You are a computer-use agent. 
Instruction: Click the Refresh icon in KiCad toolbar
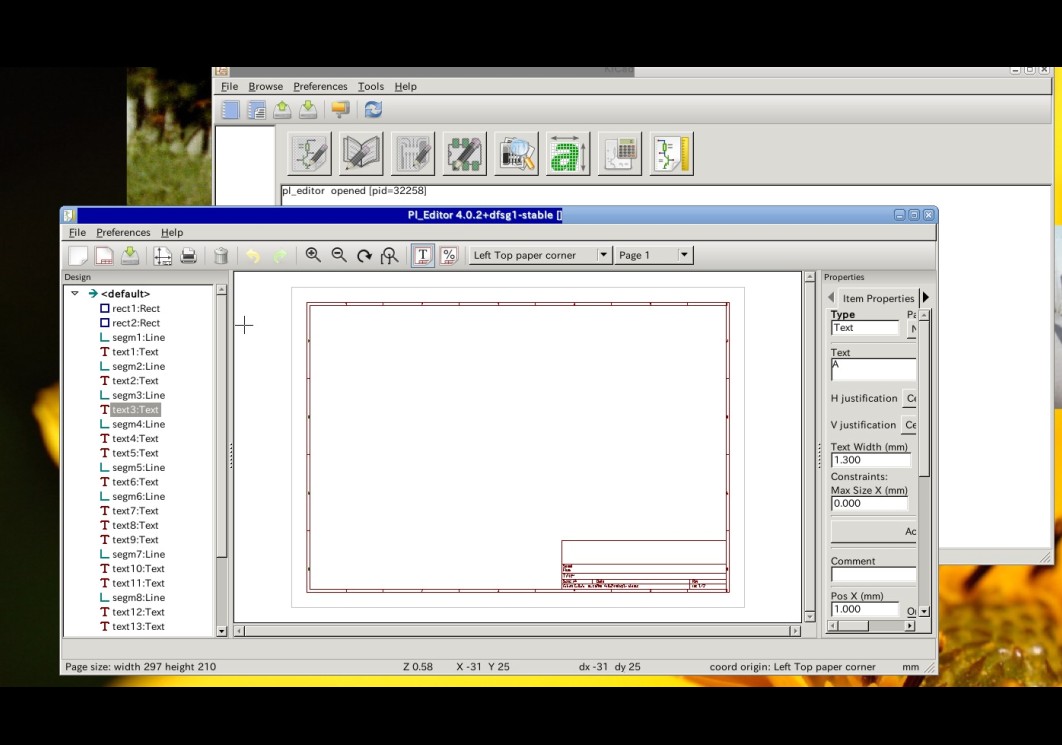coord(372,110)
